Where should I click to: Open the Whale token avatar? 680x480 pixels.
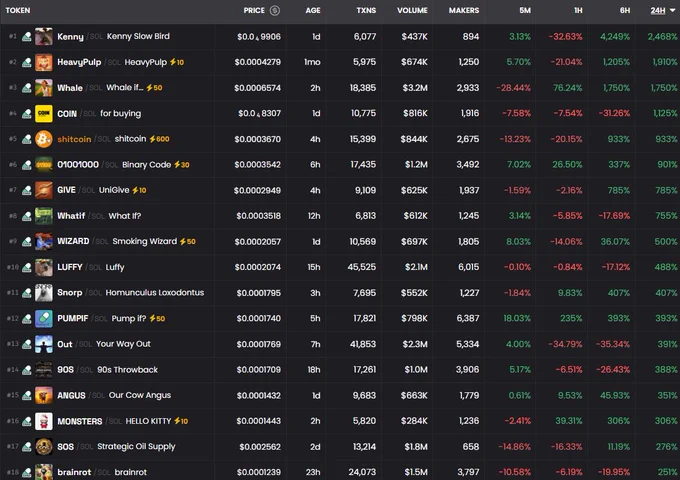pos(44,88)
